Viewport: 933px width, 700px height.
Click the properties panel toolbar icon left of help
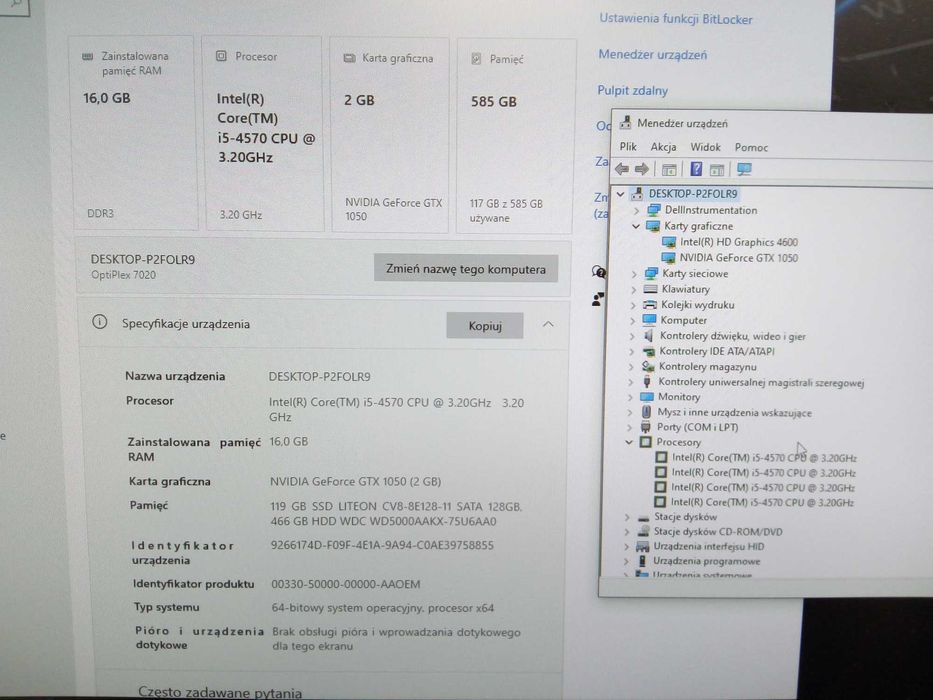[669, 170]
